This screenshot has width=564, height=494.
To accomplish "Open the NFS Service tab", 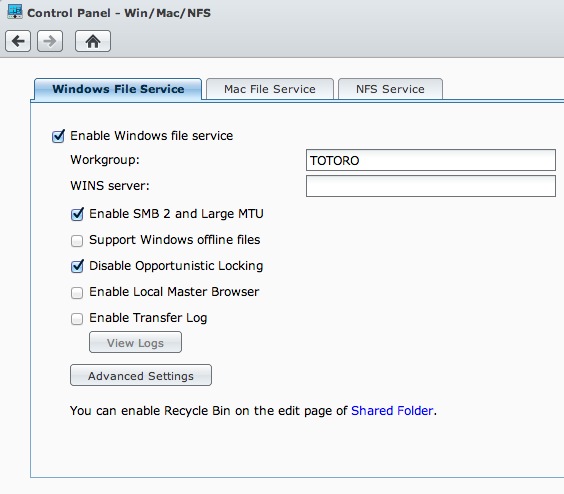I will (x=390, y=89).
